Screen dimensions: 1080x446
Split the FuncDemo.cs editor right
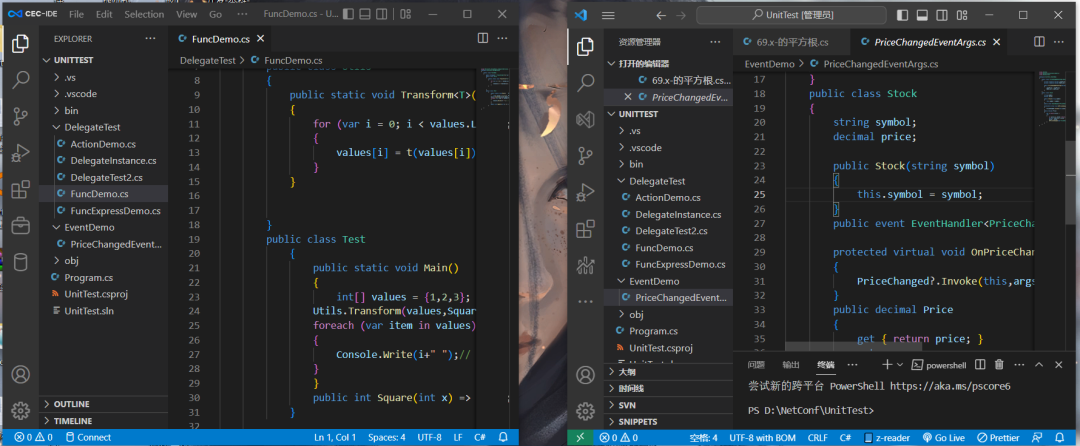pos(483,39)
